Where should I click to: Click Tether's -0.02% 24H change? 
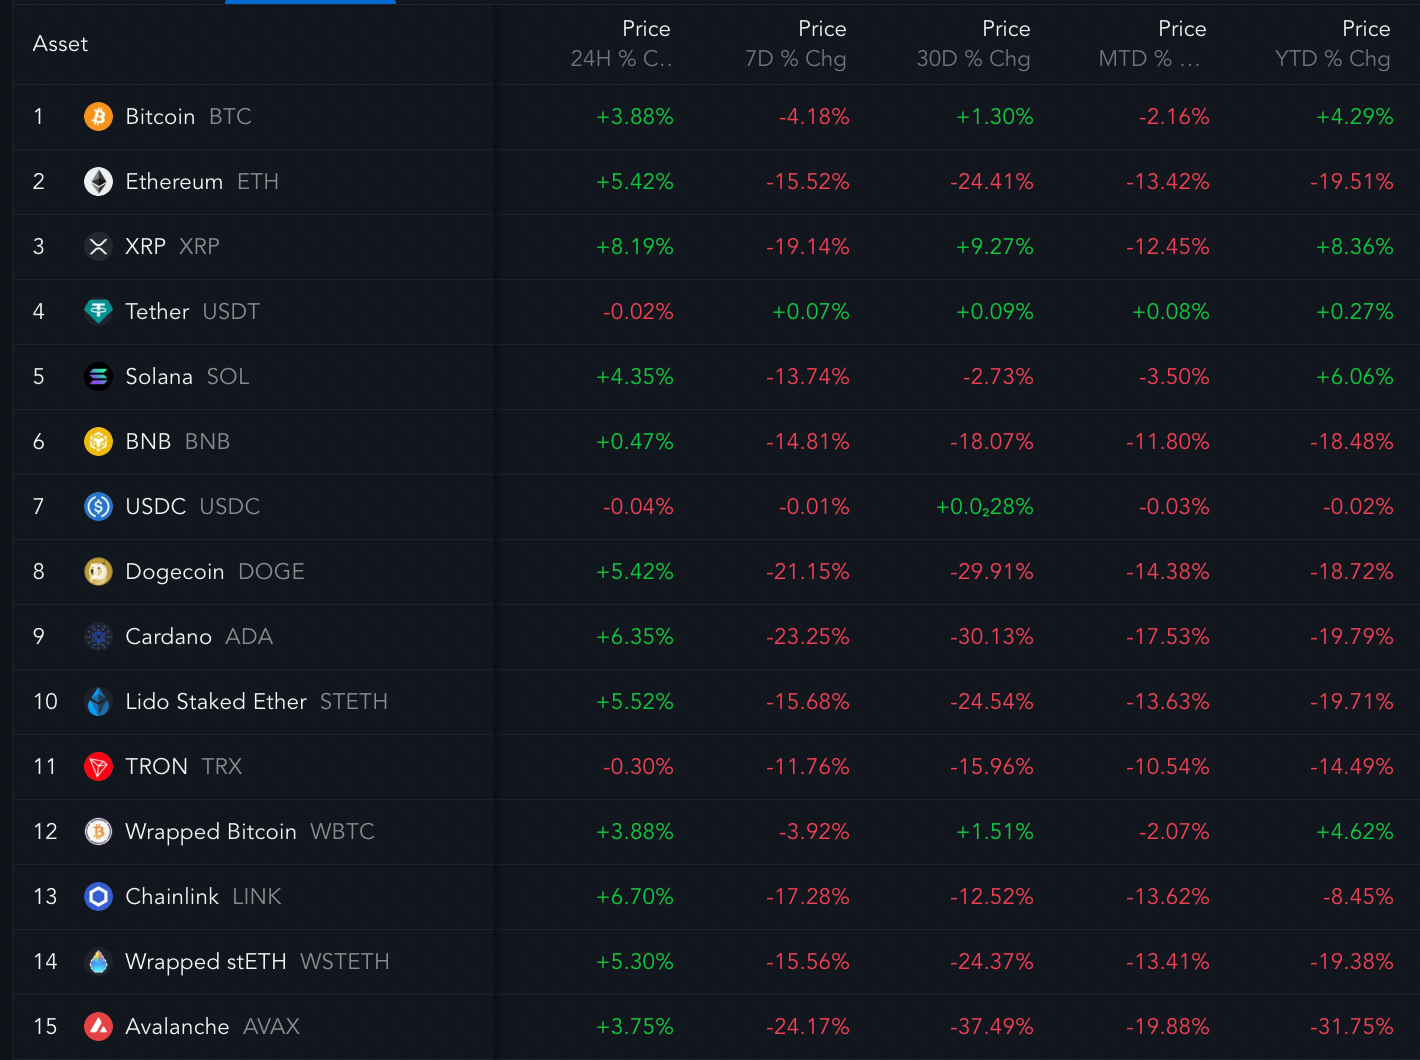(638, 312)
